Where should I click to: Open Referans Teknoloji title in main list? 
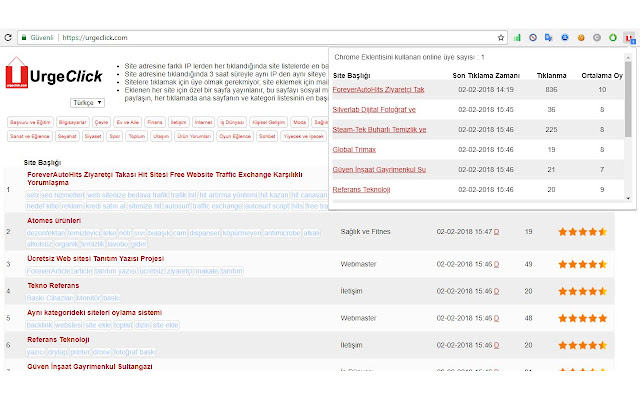(58, 340)
